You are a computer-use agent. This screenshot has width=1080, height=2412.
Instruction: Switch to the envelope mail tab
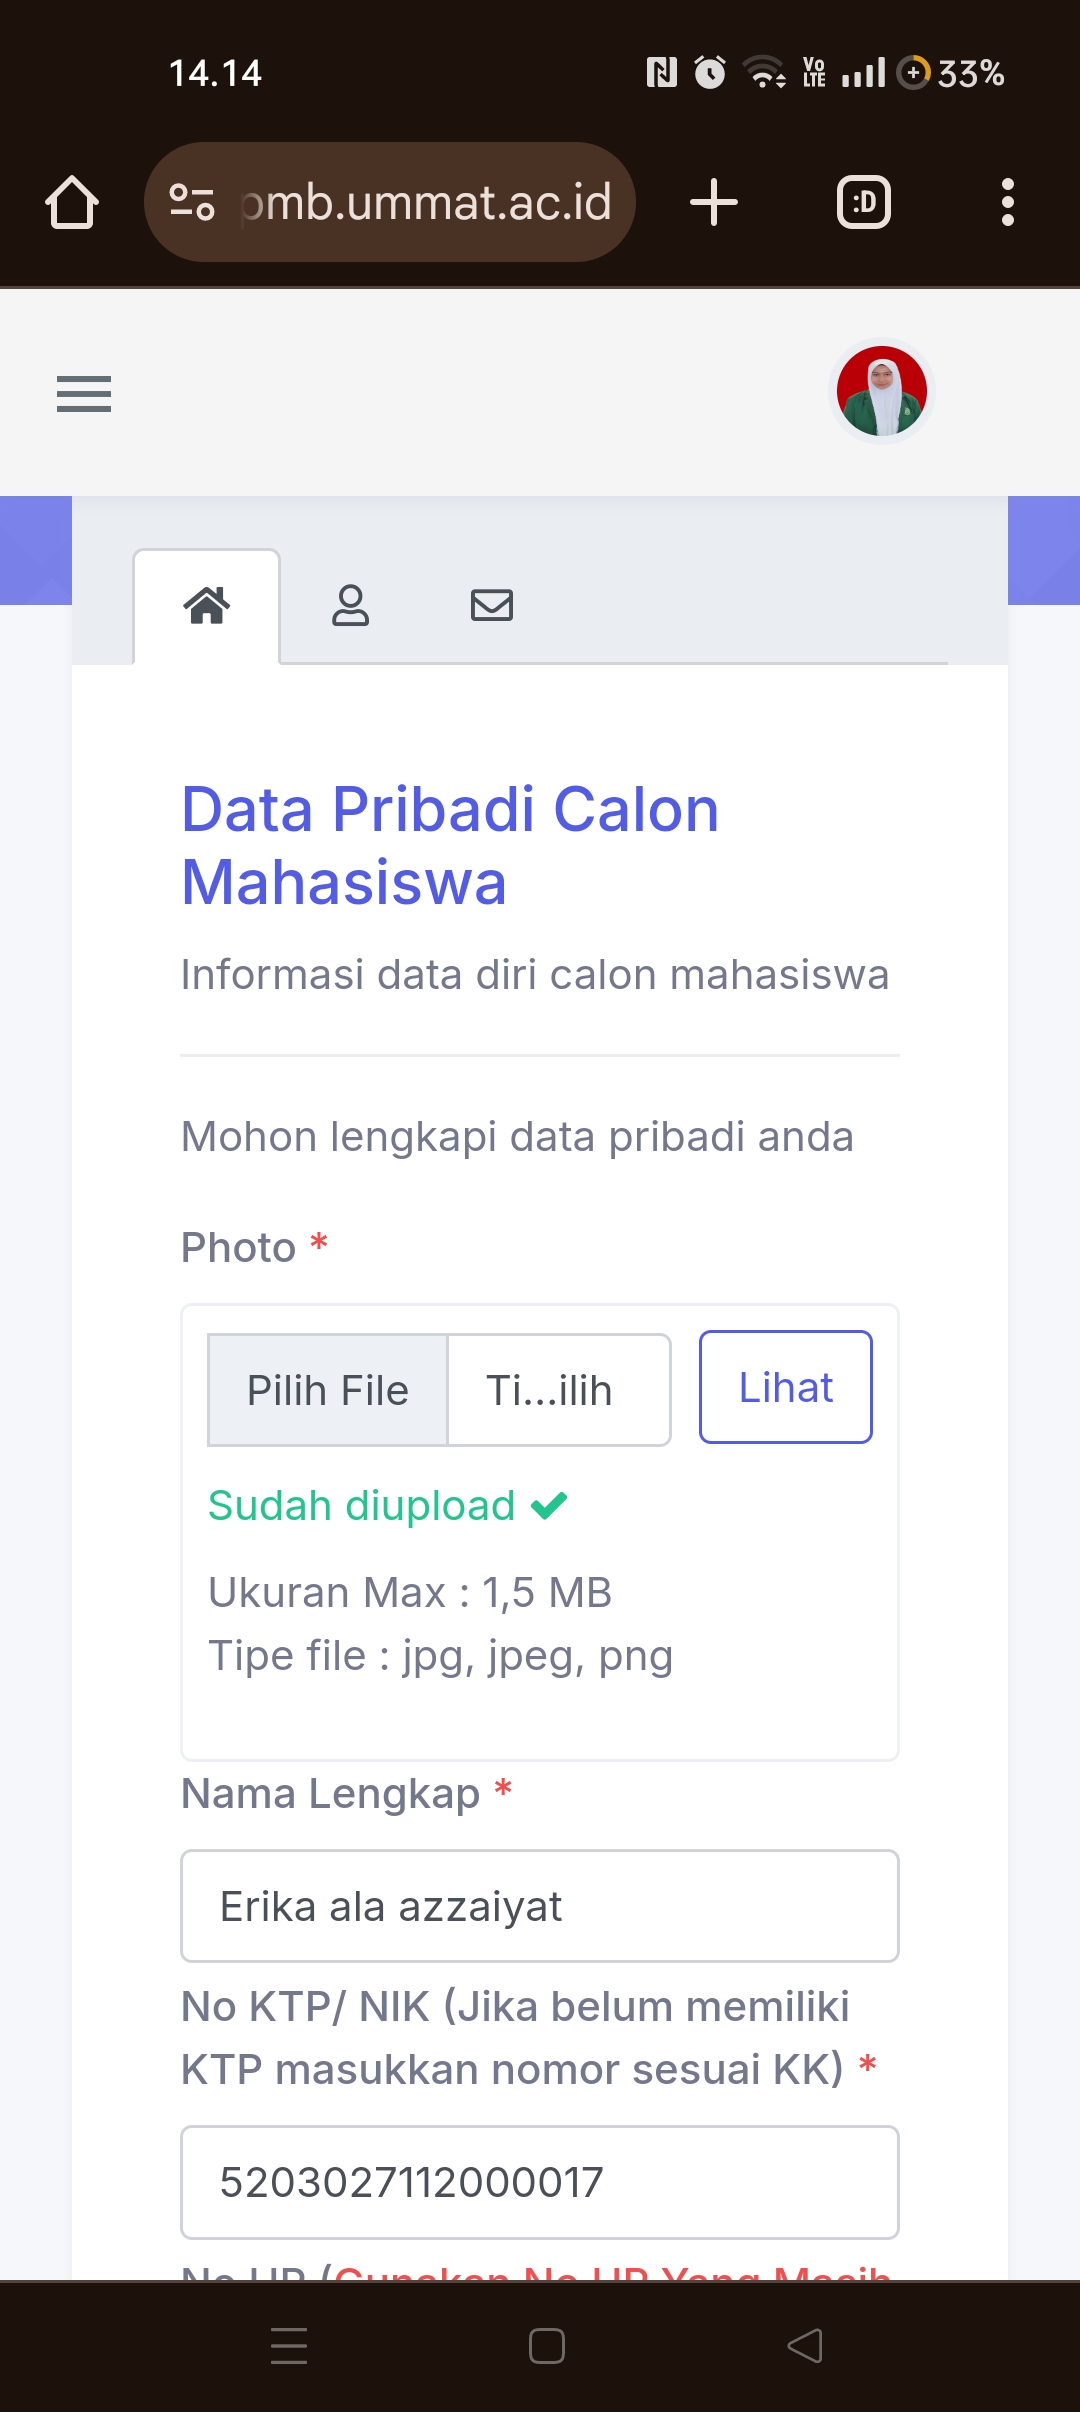492,606
